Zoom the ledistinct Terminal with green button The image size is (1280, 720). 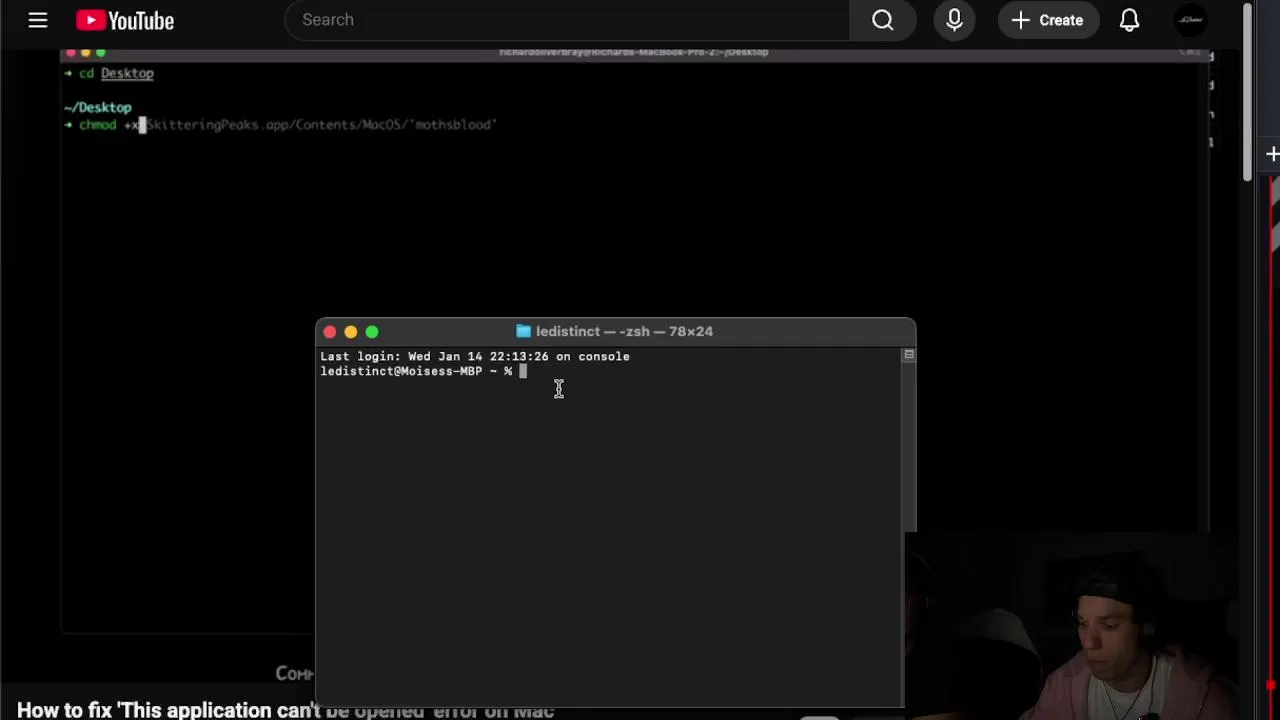tap(372, 332)
